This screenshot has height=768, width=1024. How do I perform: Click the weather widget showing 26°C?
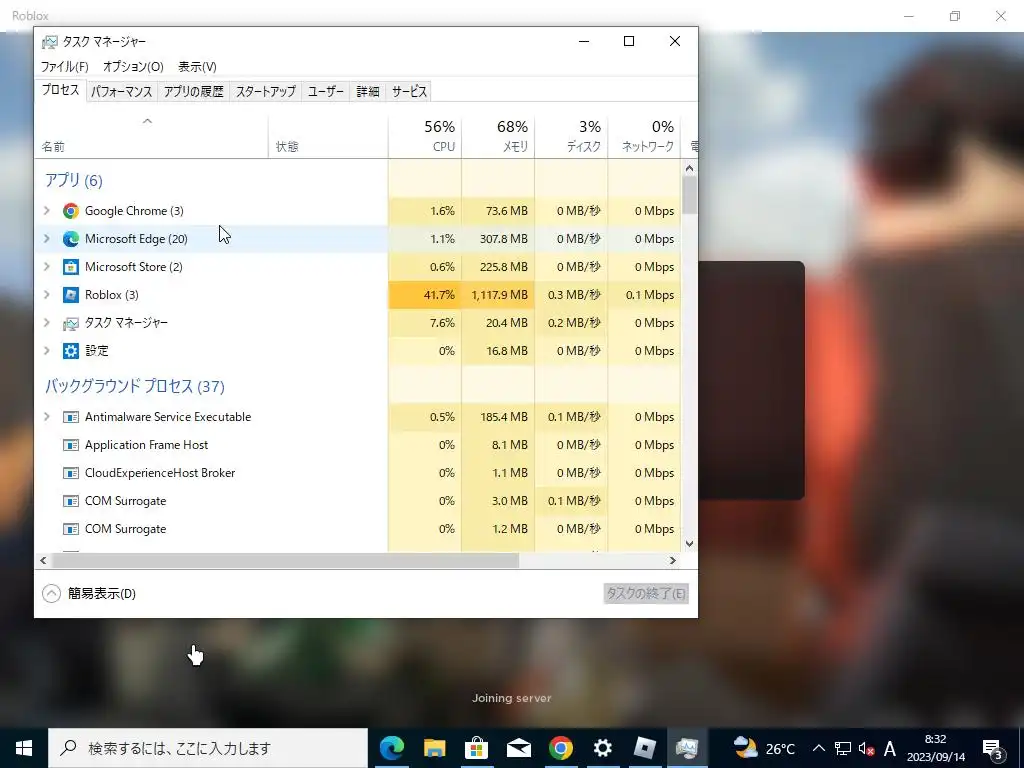tap(764, 748)
